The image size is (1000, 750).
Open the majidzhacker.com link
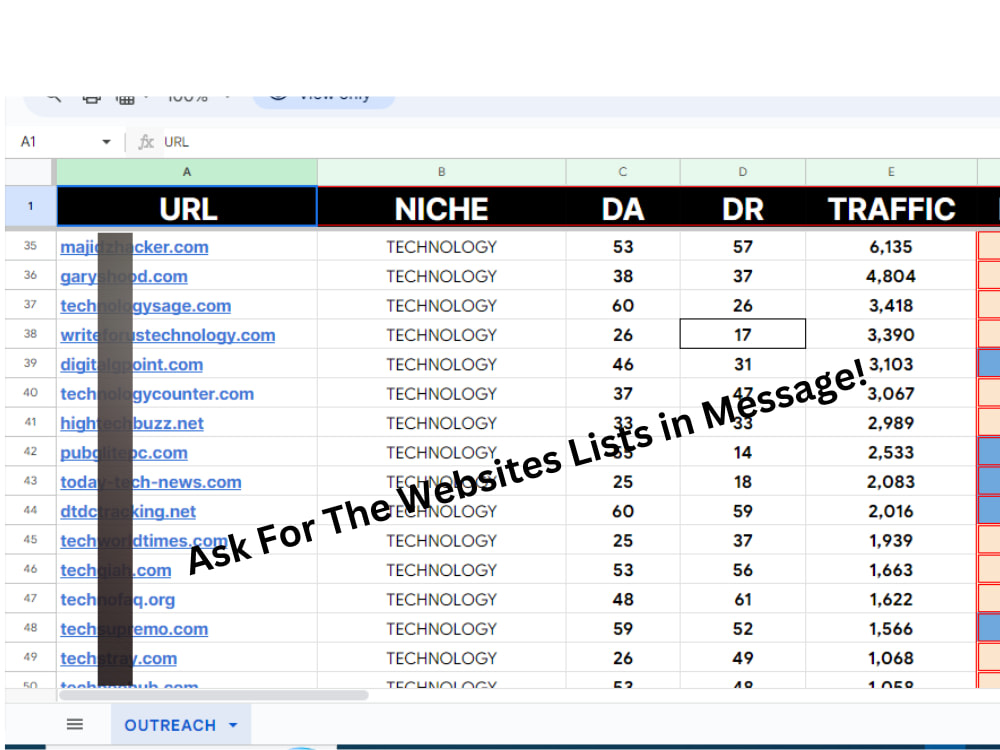tap(135, 247)
